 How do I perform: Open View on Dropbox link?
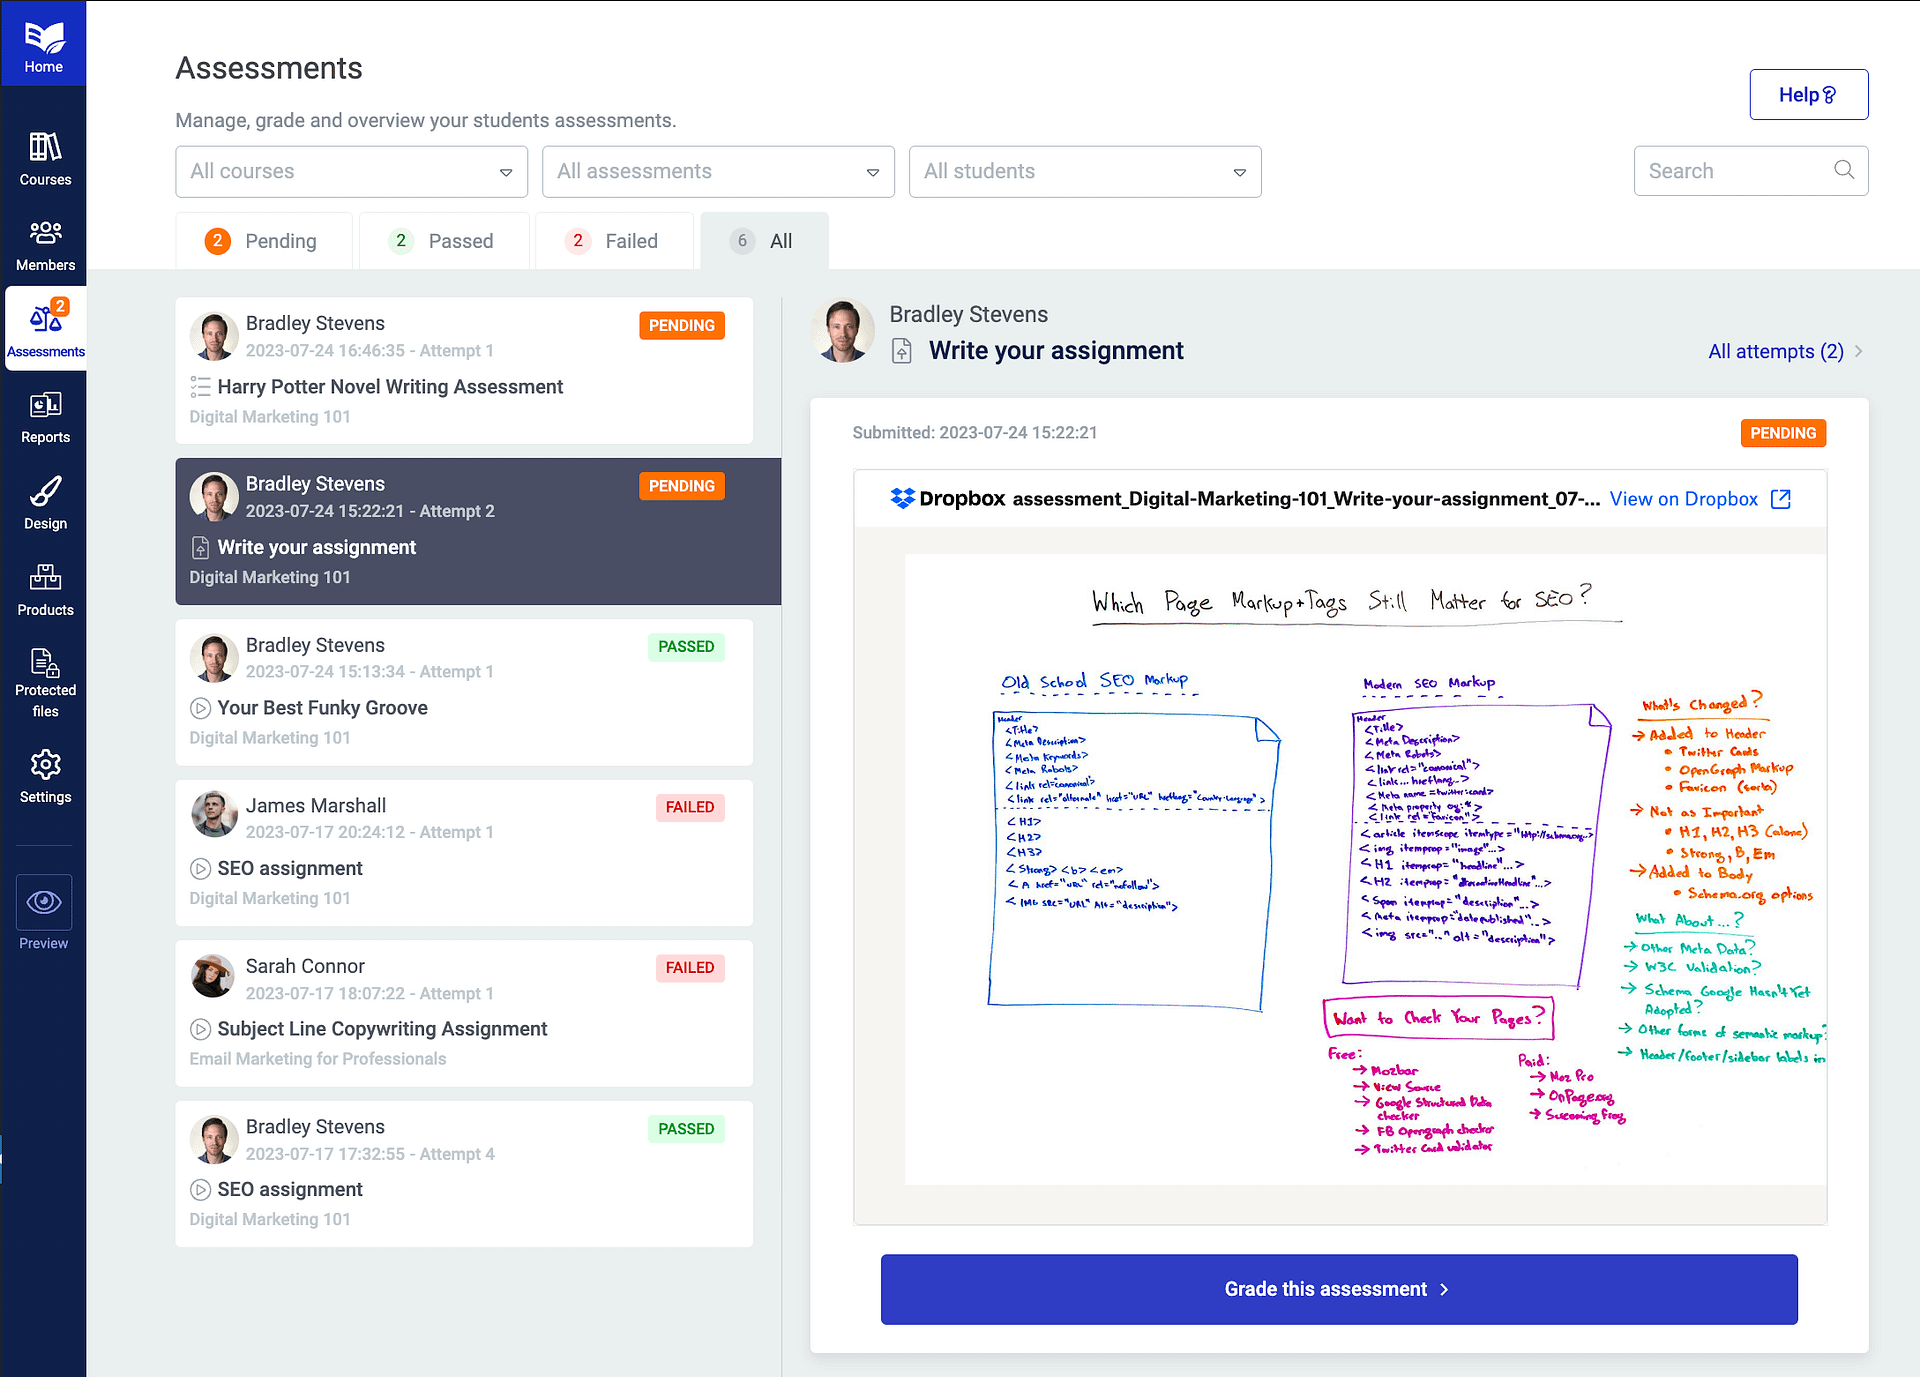coord(1685,498)
